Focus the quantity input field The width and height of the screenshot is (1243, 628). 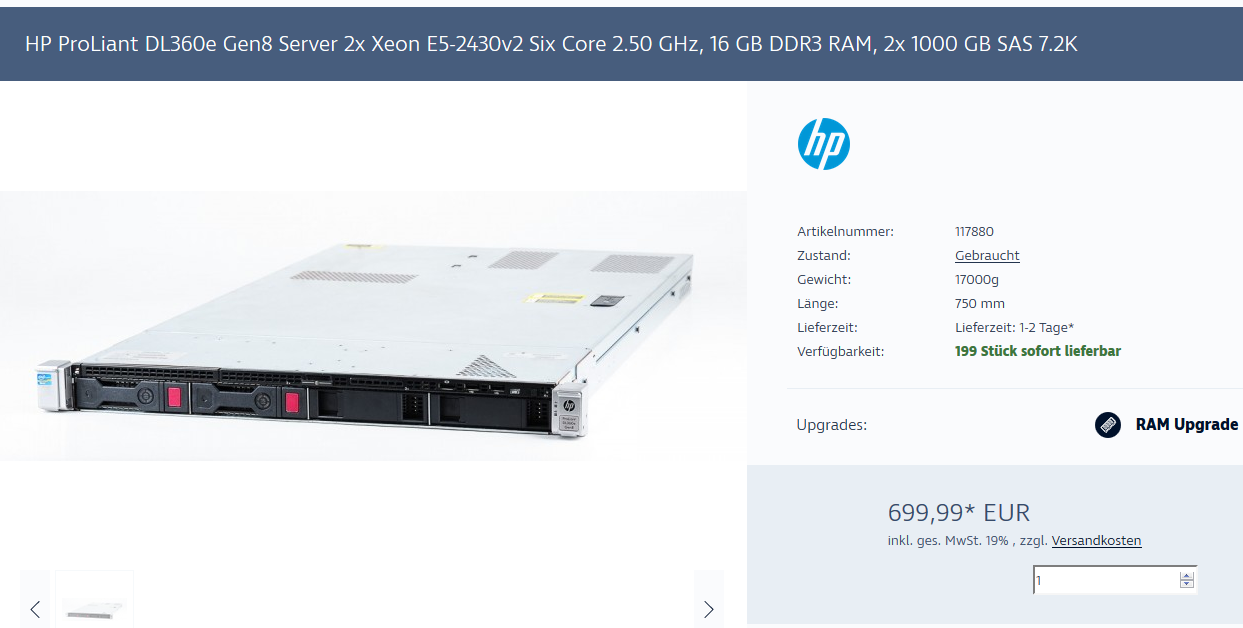click(1107, 580)
